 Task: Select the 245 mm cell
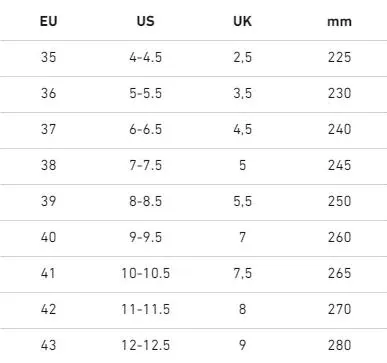click(339, 165)
